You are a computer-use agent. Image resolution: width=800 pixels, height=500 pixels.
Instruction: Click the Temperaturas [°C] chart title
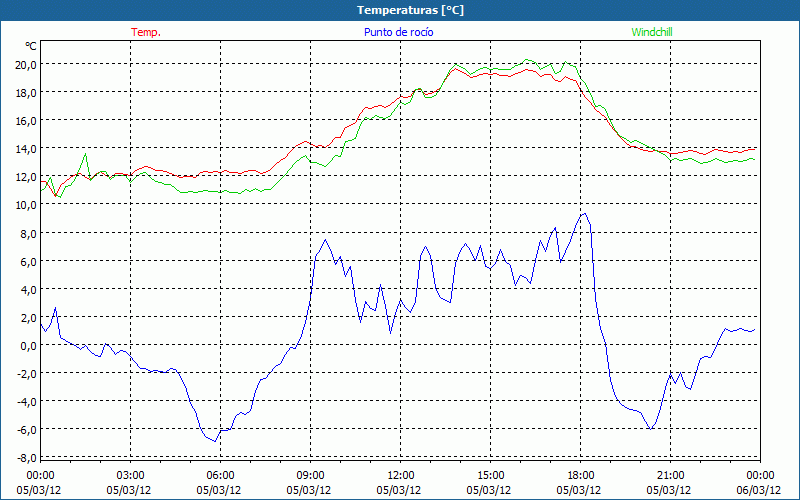[410, 10]
